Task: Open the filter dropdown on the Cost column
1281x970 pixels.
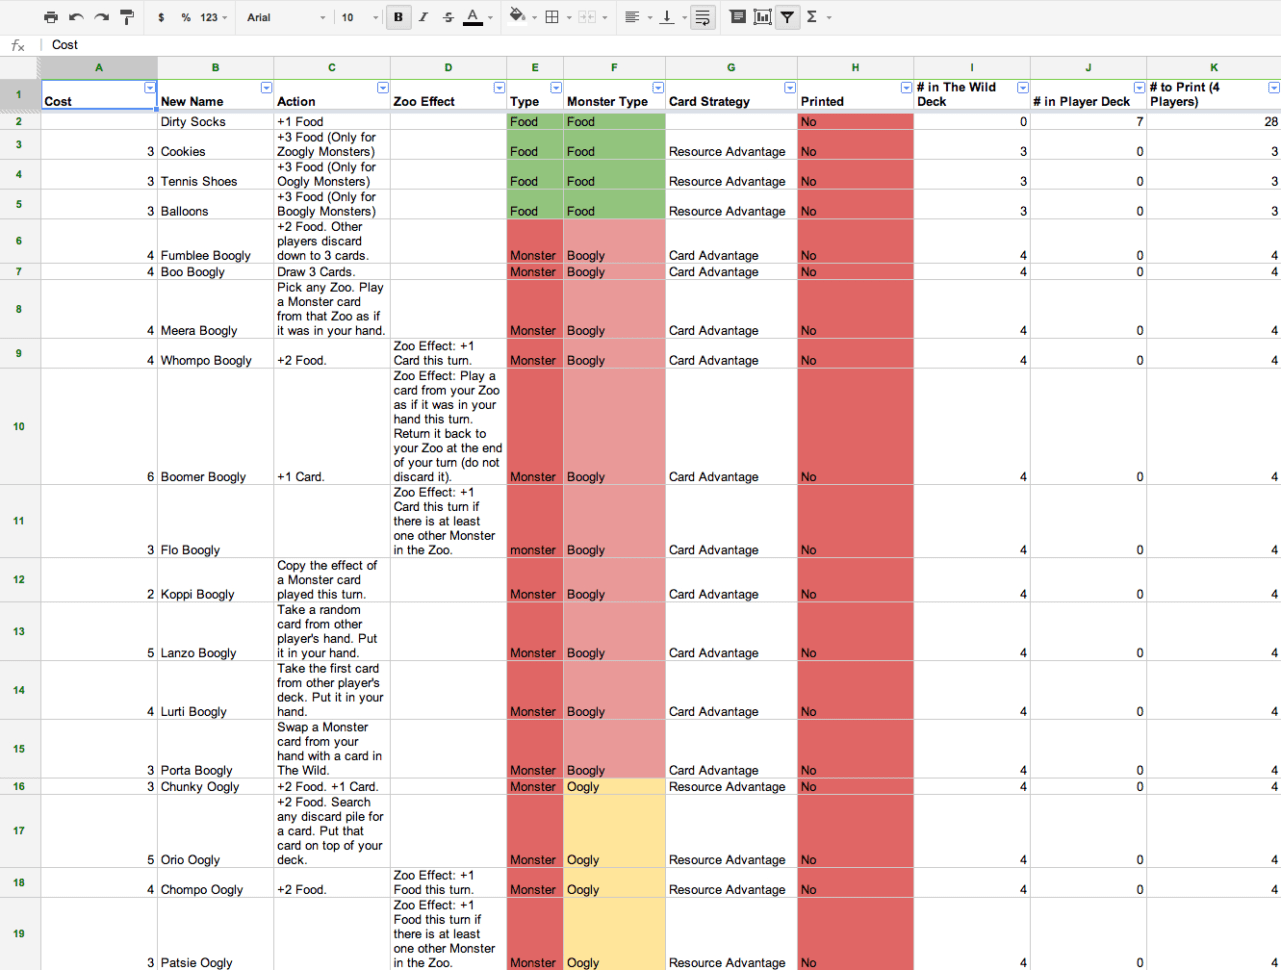Action: click(150, 88)
